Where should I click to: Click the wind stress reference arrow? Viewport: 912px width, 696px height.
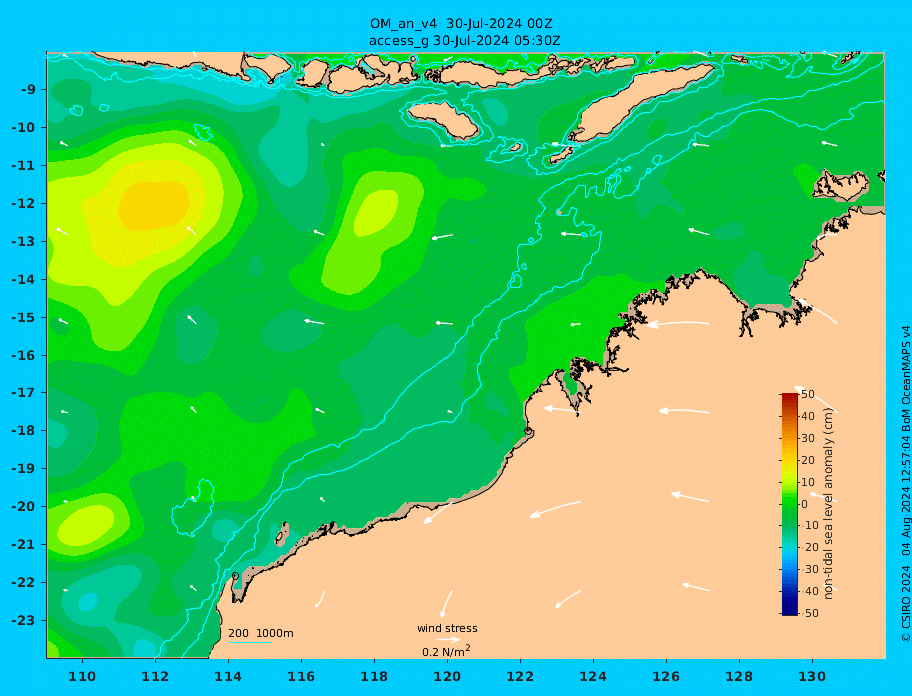coord(447,640)
